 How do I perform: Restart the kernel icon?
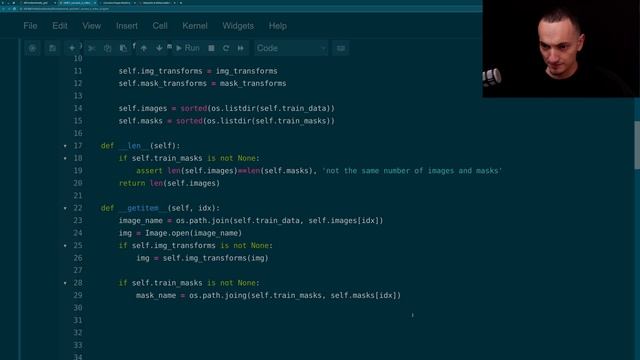click(x=226, y=48)
